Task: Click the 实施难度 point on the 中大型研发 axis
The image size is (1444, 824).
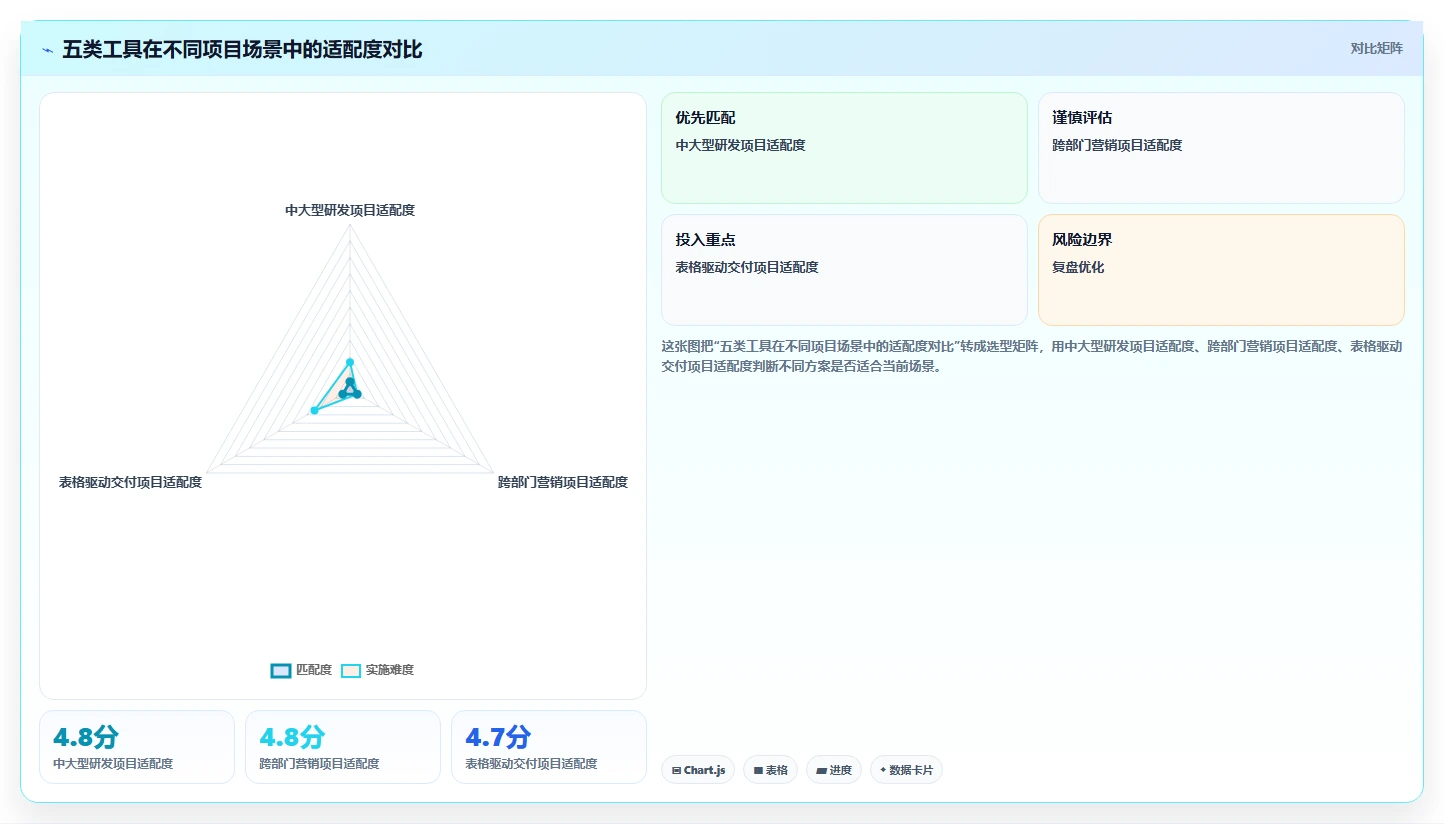Action: pyautogui.click(x=350, y=362)
